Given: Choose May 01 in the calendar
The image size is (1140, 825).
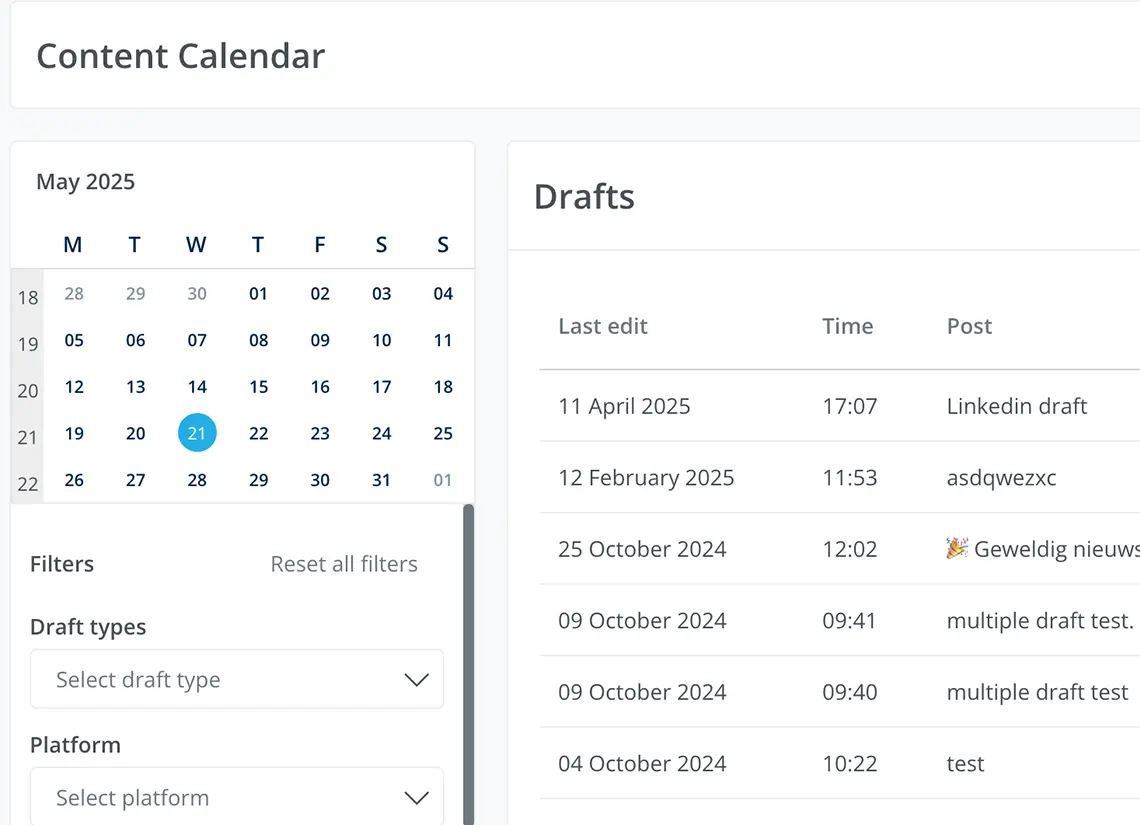Looking at the screenshot, I should pyautogui.click(x=258, y=294).
